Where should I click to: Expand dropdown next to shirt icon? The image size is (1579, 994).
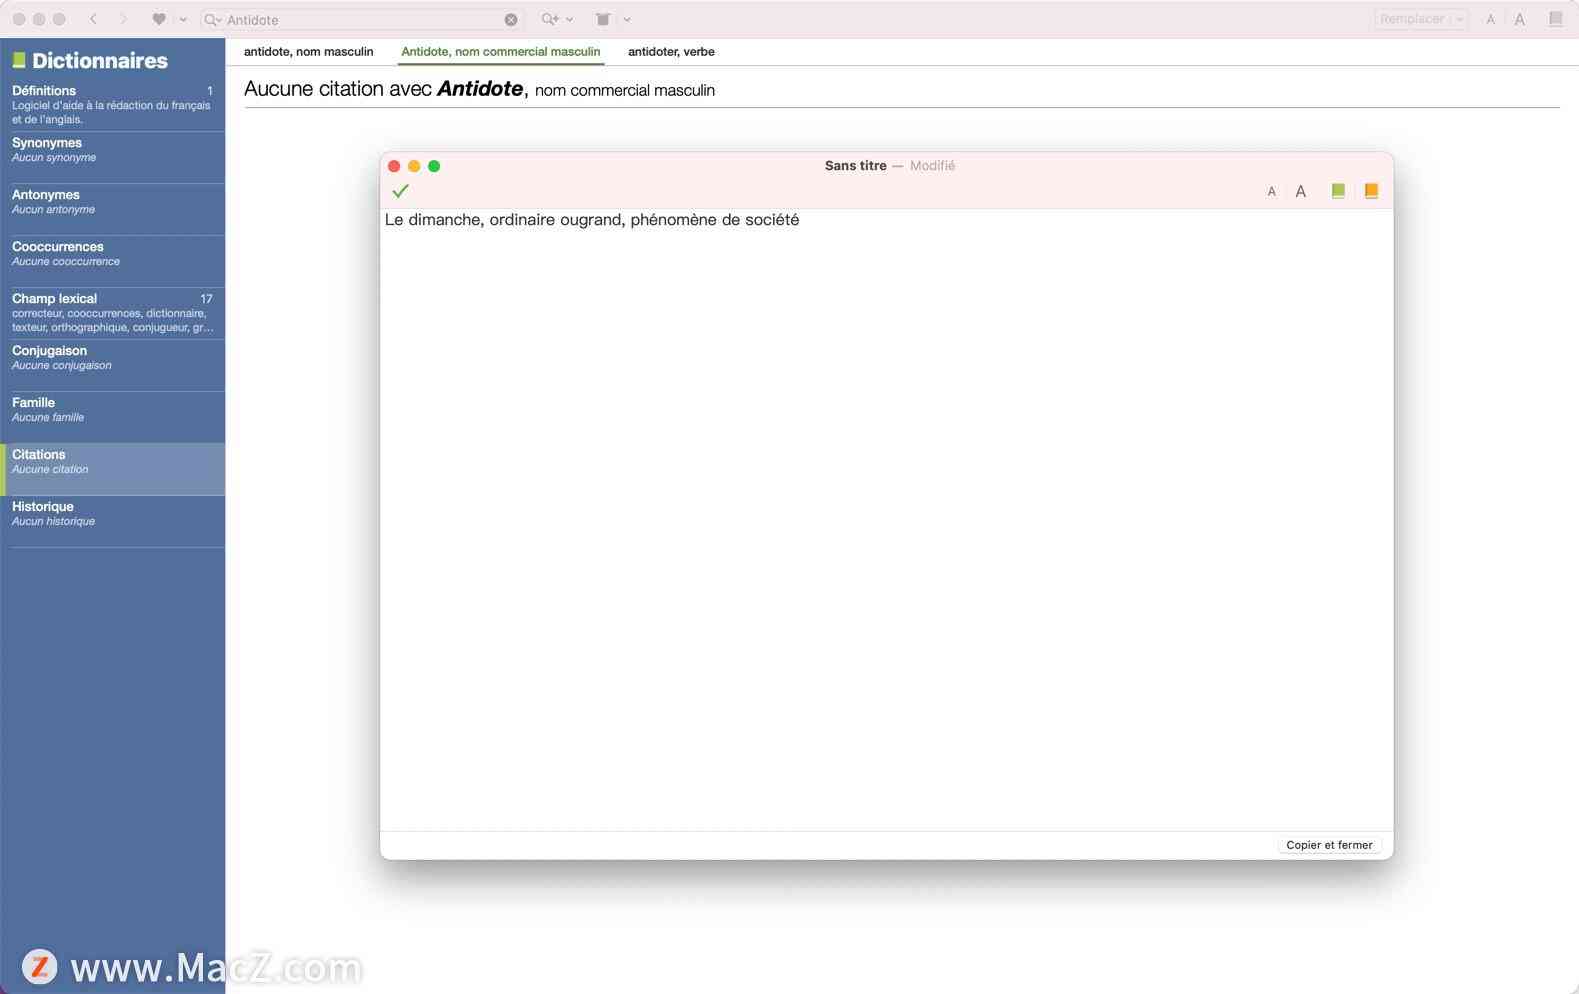coord(627,19)
